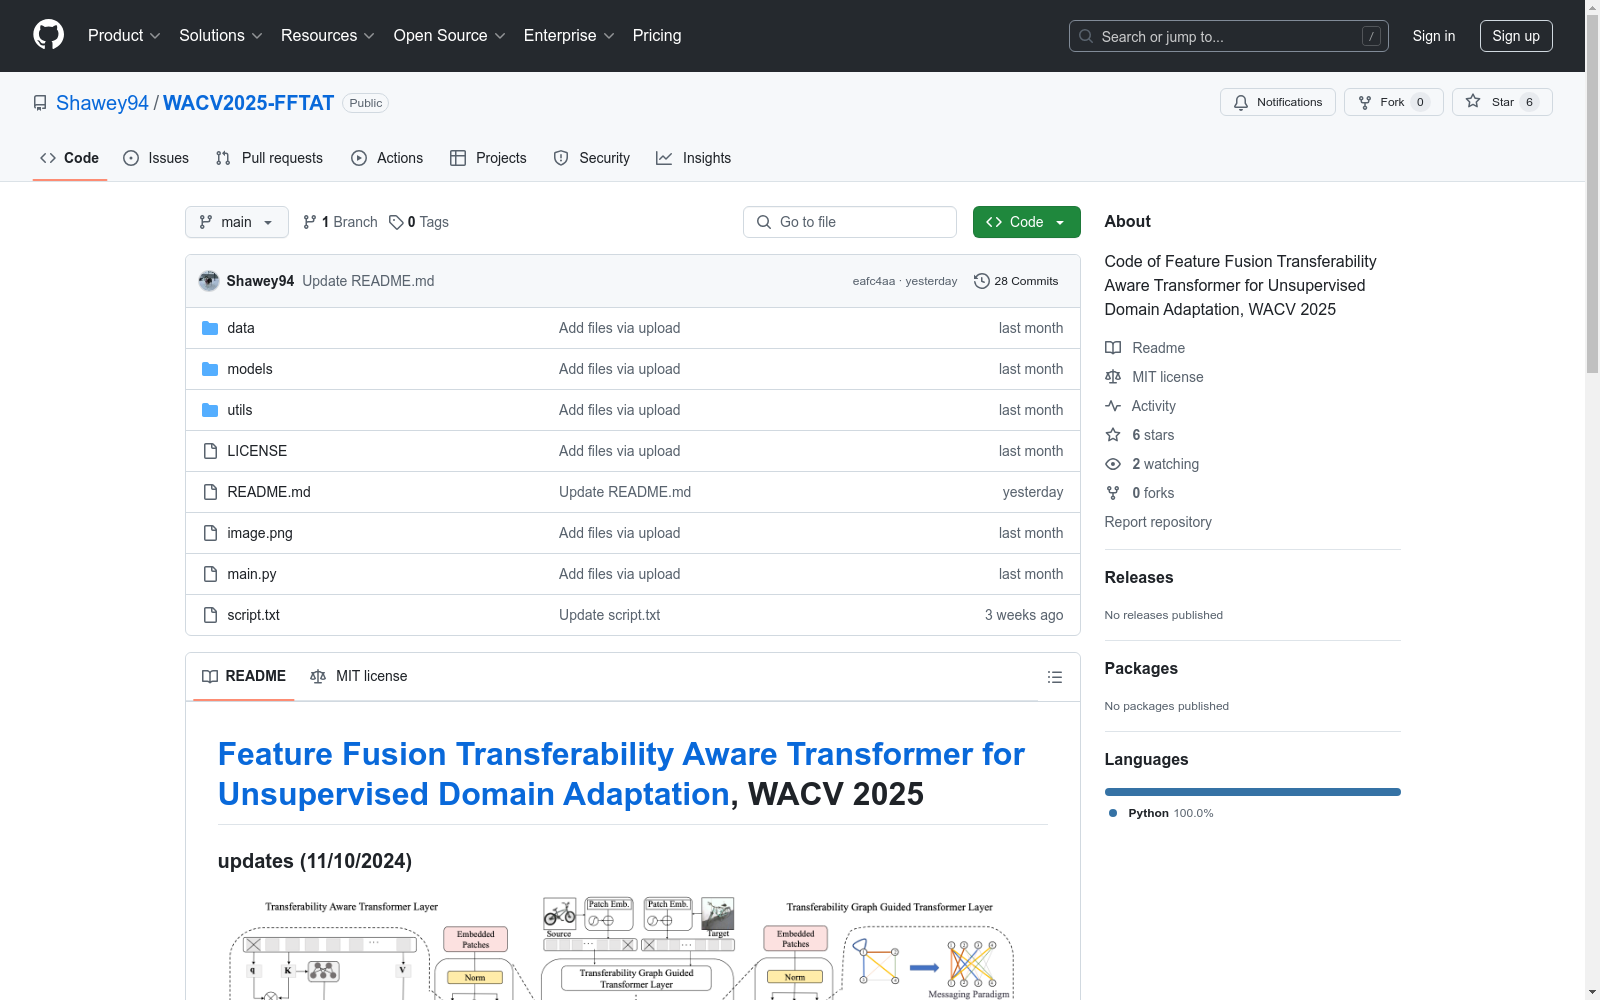The image size is (1600, 1000).
Task: Click the Python 100.0% language link
Action: (x=1161, y=813)
